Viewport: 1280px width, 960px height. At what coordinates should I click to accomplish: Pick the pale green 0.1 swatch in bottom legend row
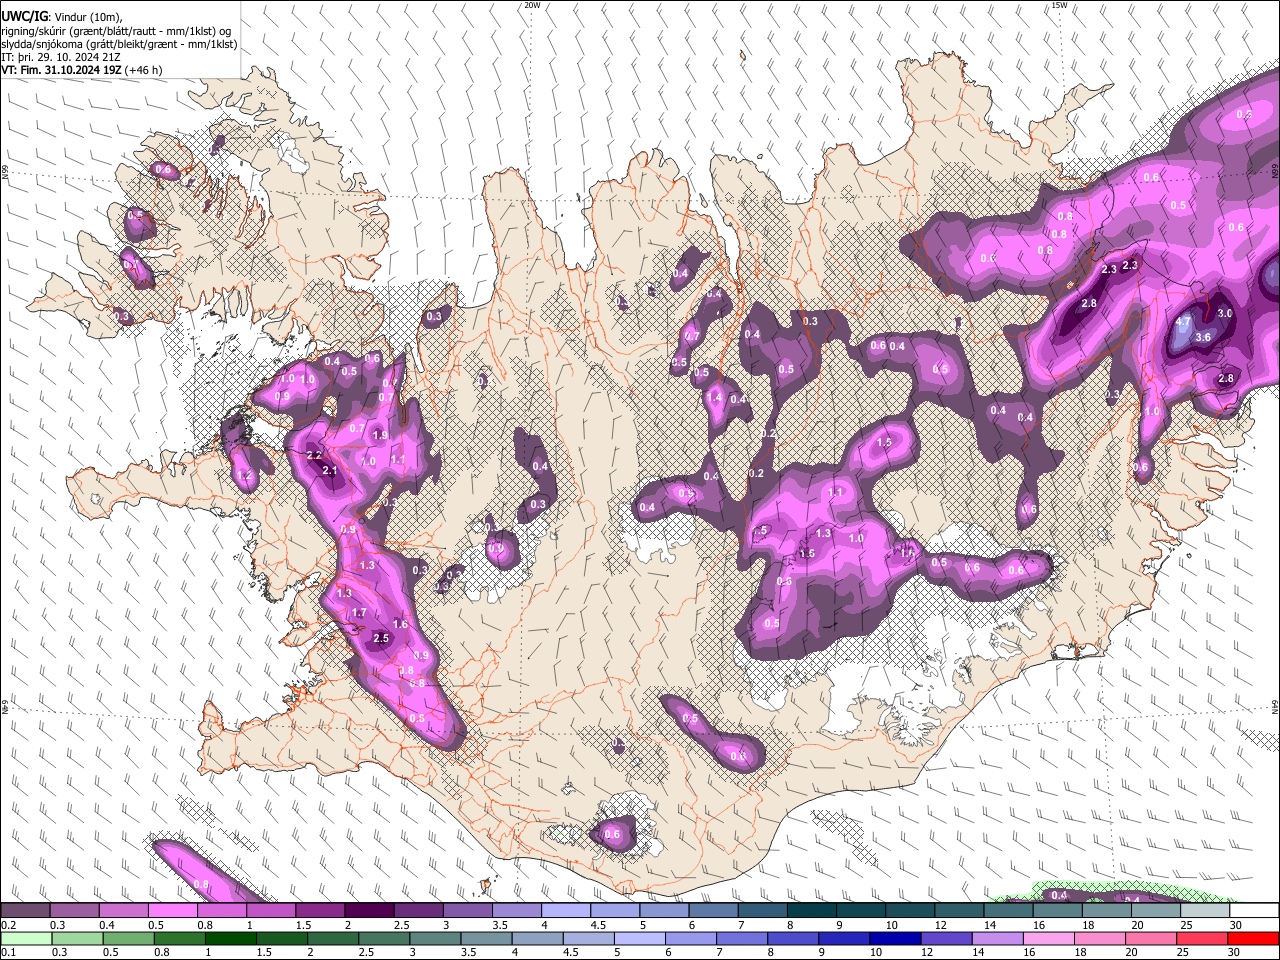25,938
